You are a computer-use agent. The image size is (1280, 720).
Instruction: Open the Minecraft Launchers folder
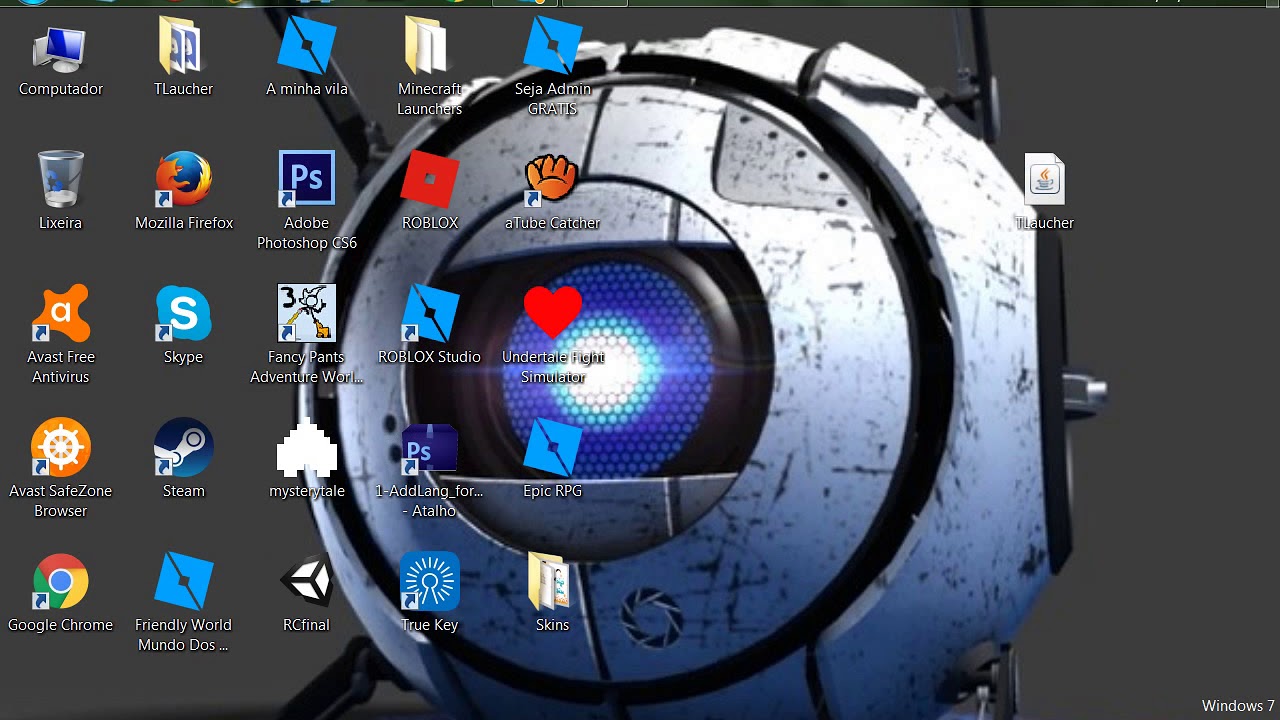point(430,46)
